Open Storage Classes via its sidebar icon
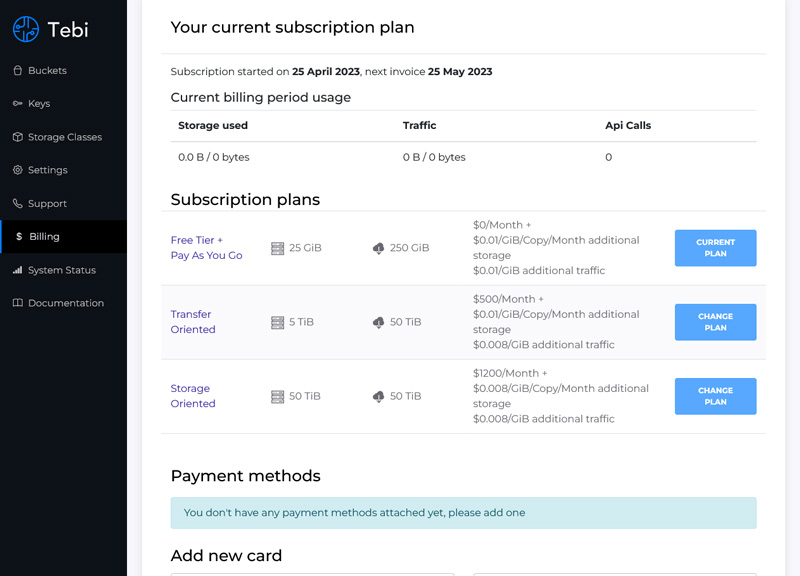 point(18,137)
